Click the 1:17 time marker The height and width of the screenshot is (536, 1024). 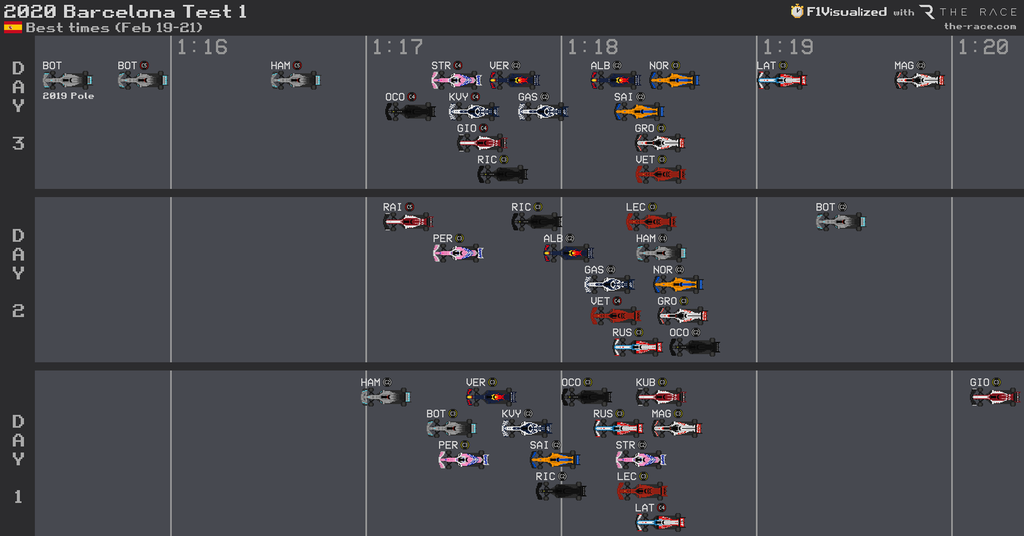(x=397, y=47)
